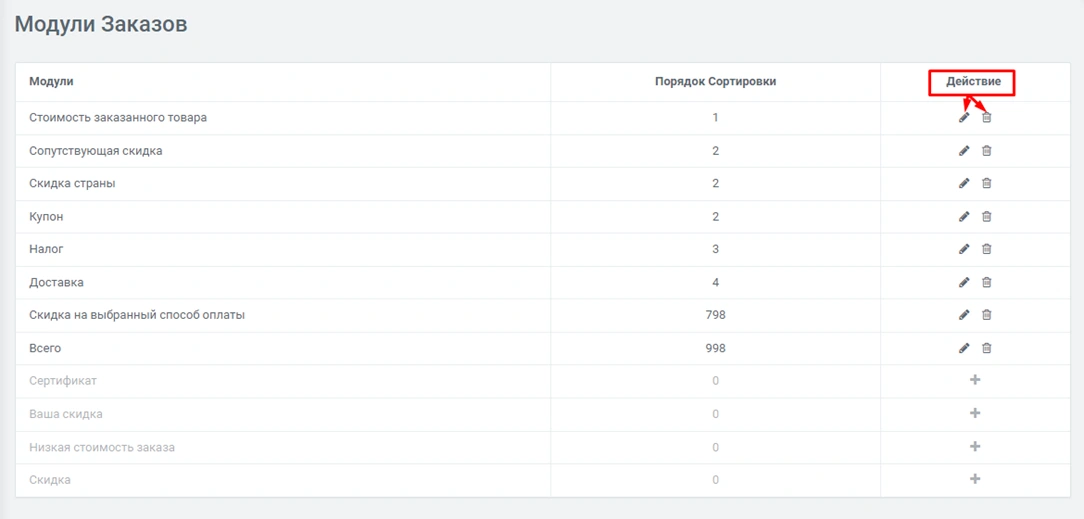Viewport: 1084px width, 519px height.
Task: Edit the 'Налог' module settings
Action: (964, 249)
